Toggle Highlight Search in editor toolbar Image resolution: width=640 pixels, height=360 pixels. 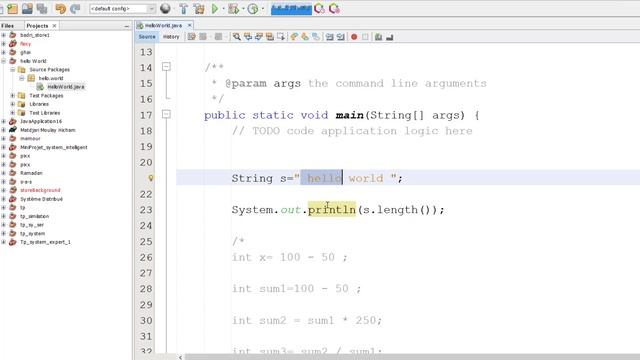click(269, 37)
